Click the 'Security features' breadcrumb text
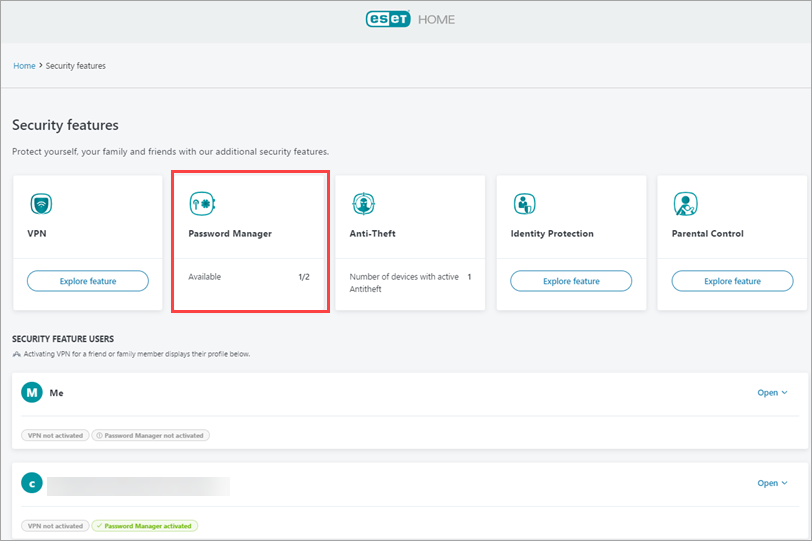 click(x=76, y=66)
